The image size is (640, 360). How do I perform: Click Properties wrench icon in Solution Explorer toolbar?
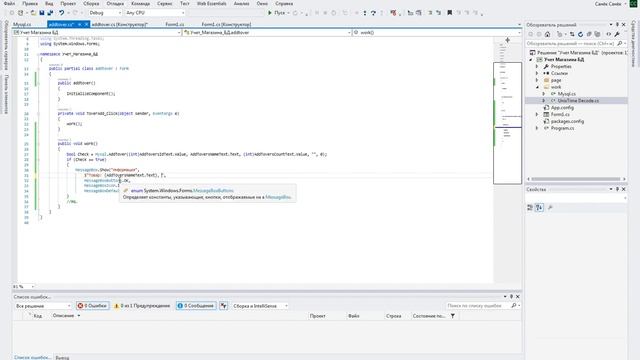[617, 34]
